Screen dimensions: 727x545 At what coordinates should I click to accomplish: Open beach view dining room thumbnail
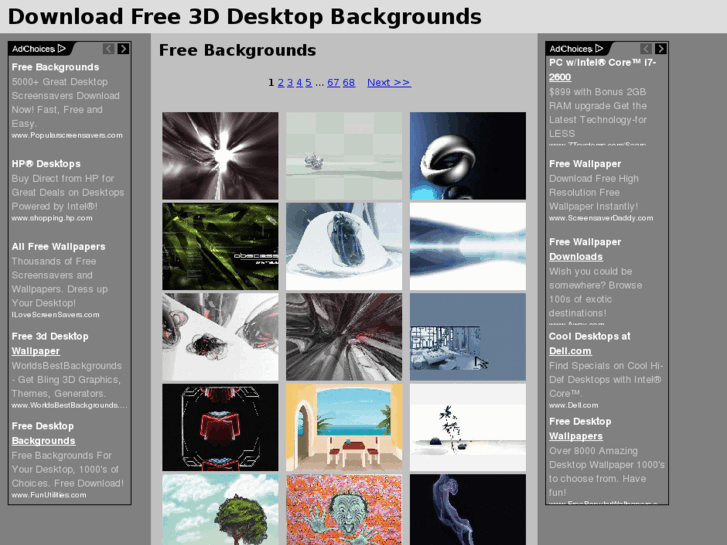344,427
